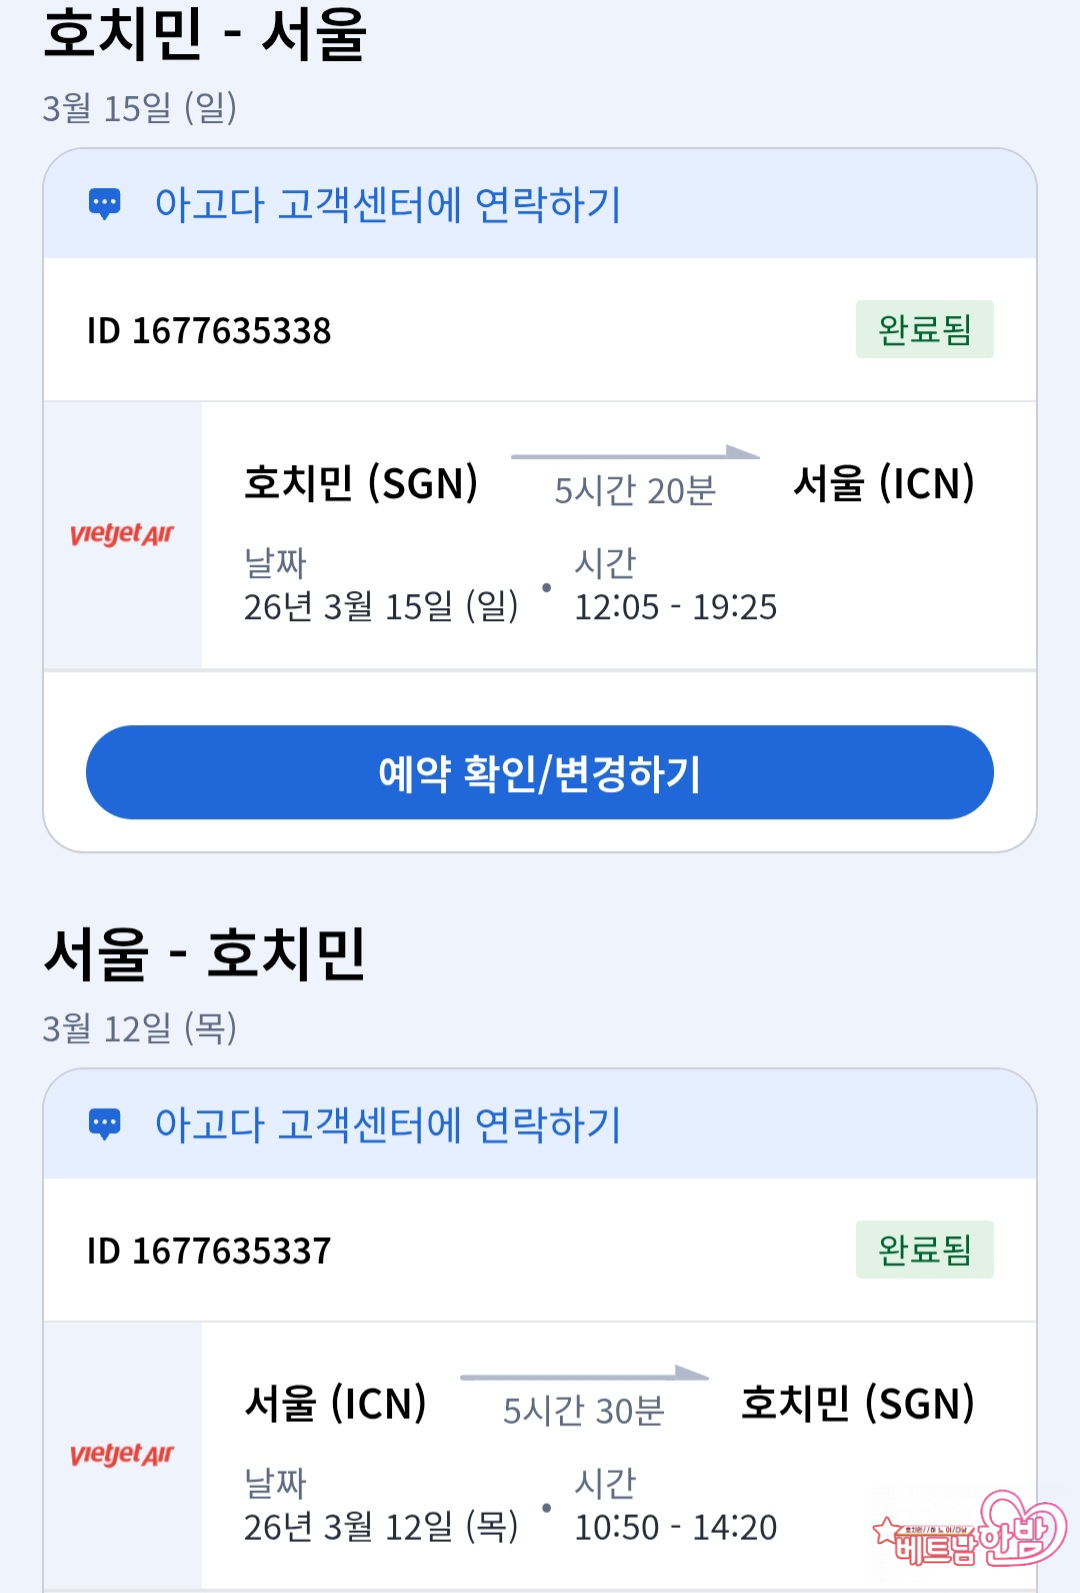Tap the 10:50 - 14:20 flight time
The width and height of the screenshot is (1080, 1593).
pos(675,1527)
